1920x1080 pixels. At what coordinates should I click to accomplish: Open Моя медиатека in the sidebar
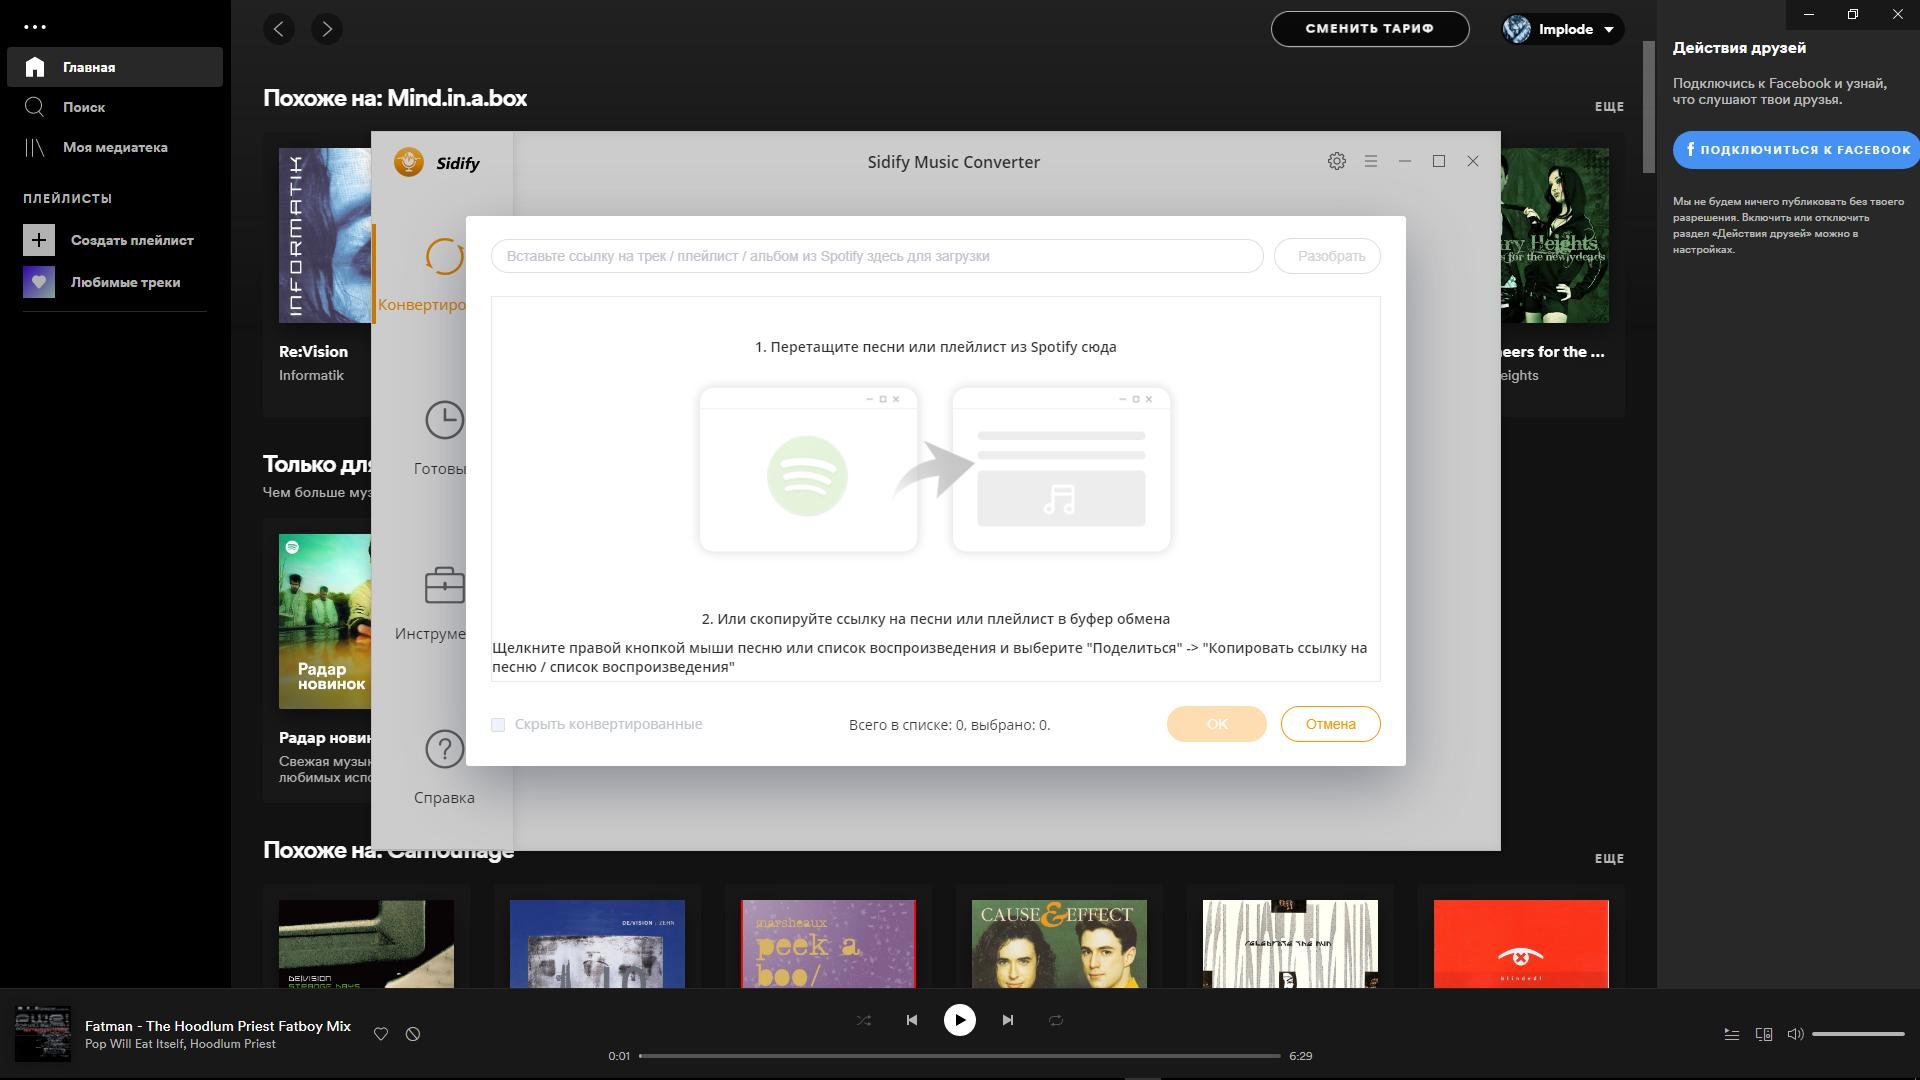click(x=115, y=147)
